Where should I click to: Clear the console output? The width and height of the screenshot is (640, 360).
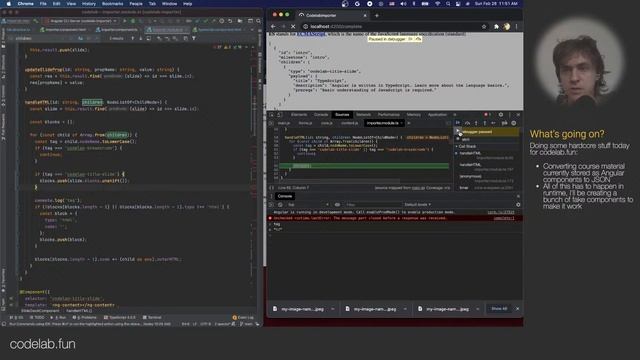tap(280, 204)
